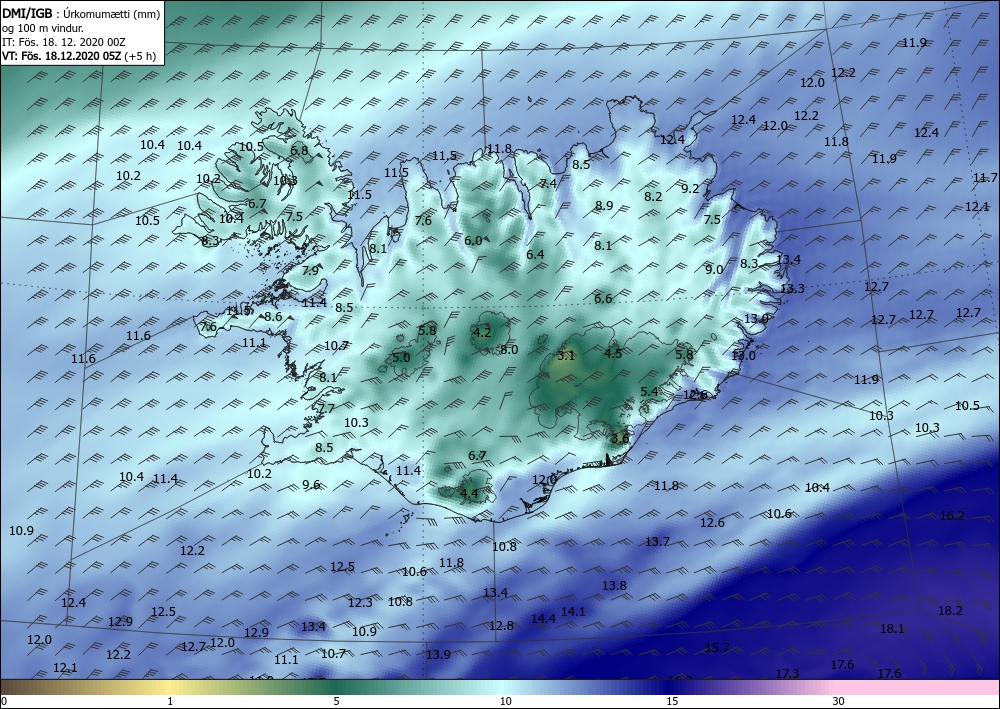Click the map value '17.3'
1000x709 pixels.
coord(788,673)
